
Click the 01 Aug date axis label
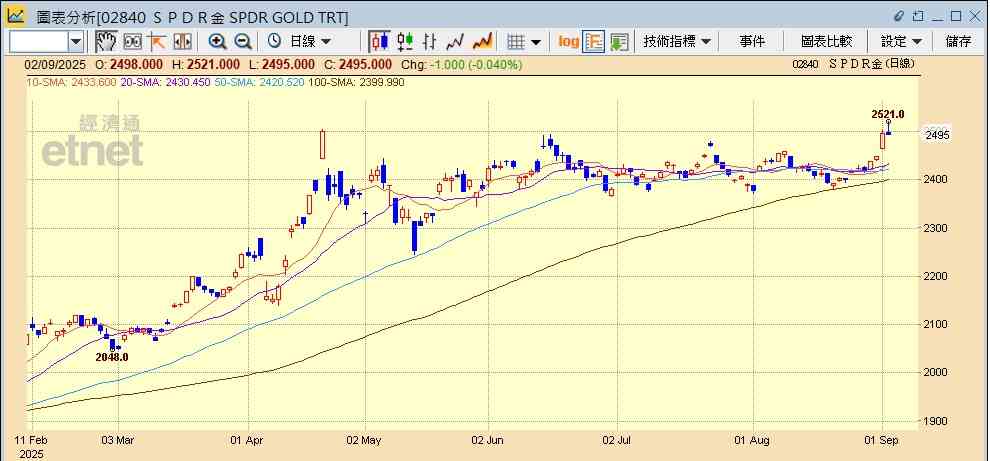(x=753, y=440)
